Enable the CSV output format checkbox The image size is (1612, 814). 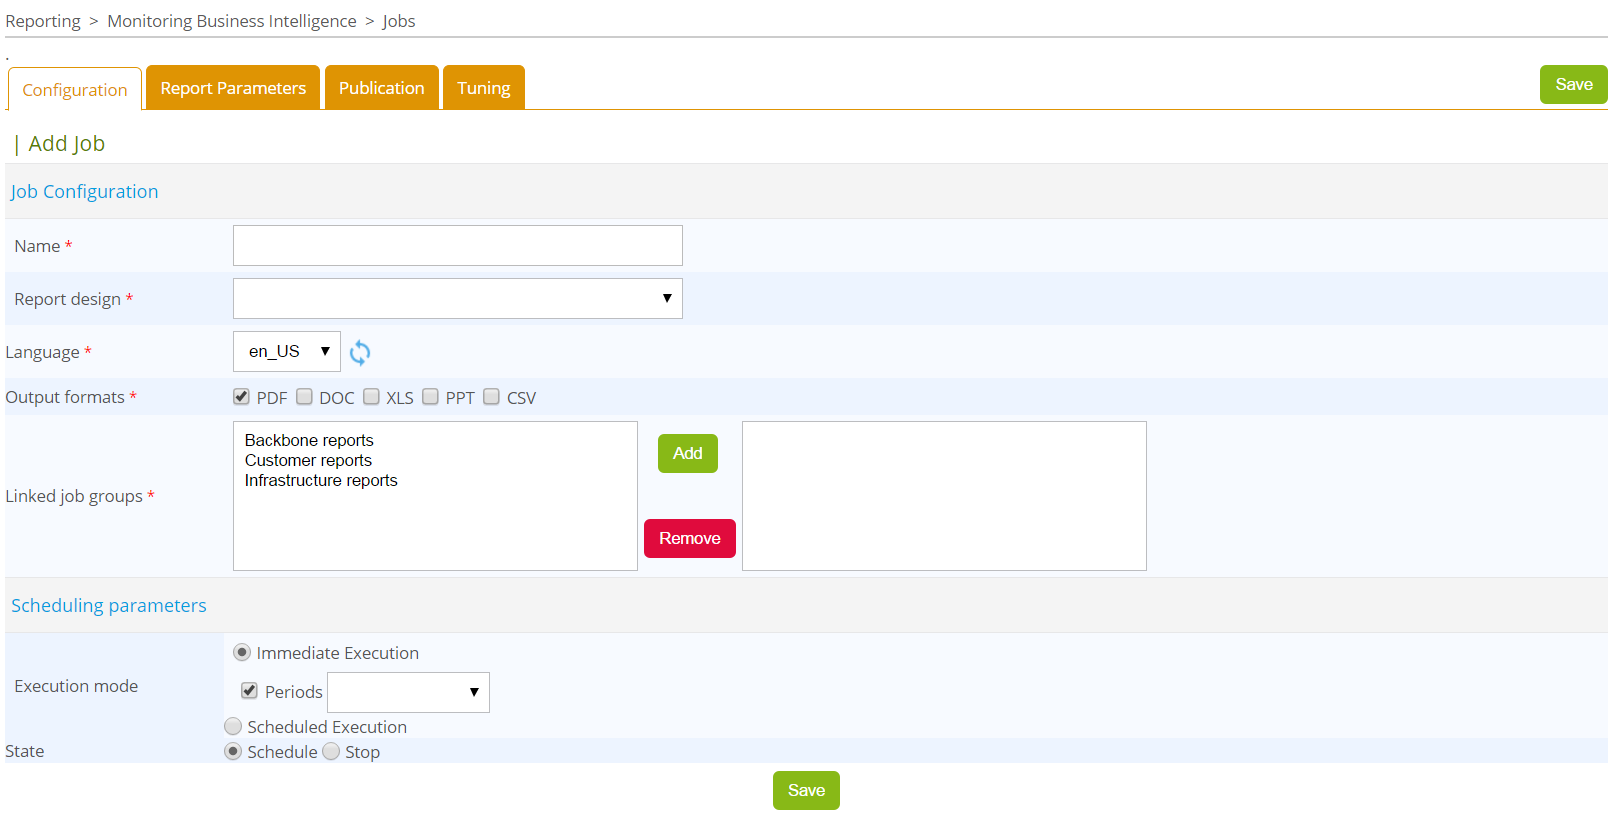491,397
